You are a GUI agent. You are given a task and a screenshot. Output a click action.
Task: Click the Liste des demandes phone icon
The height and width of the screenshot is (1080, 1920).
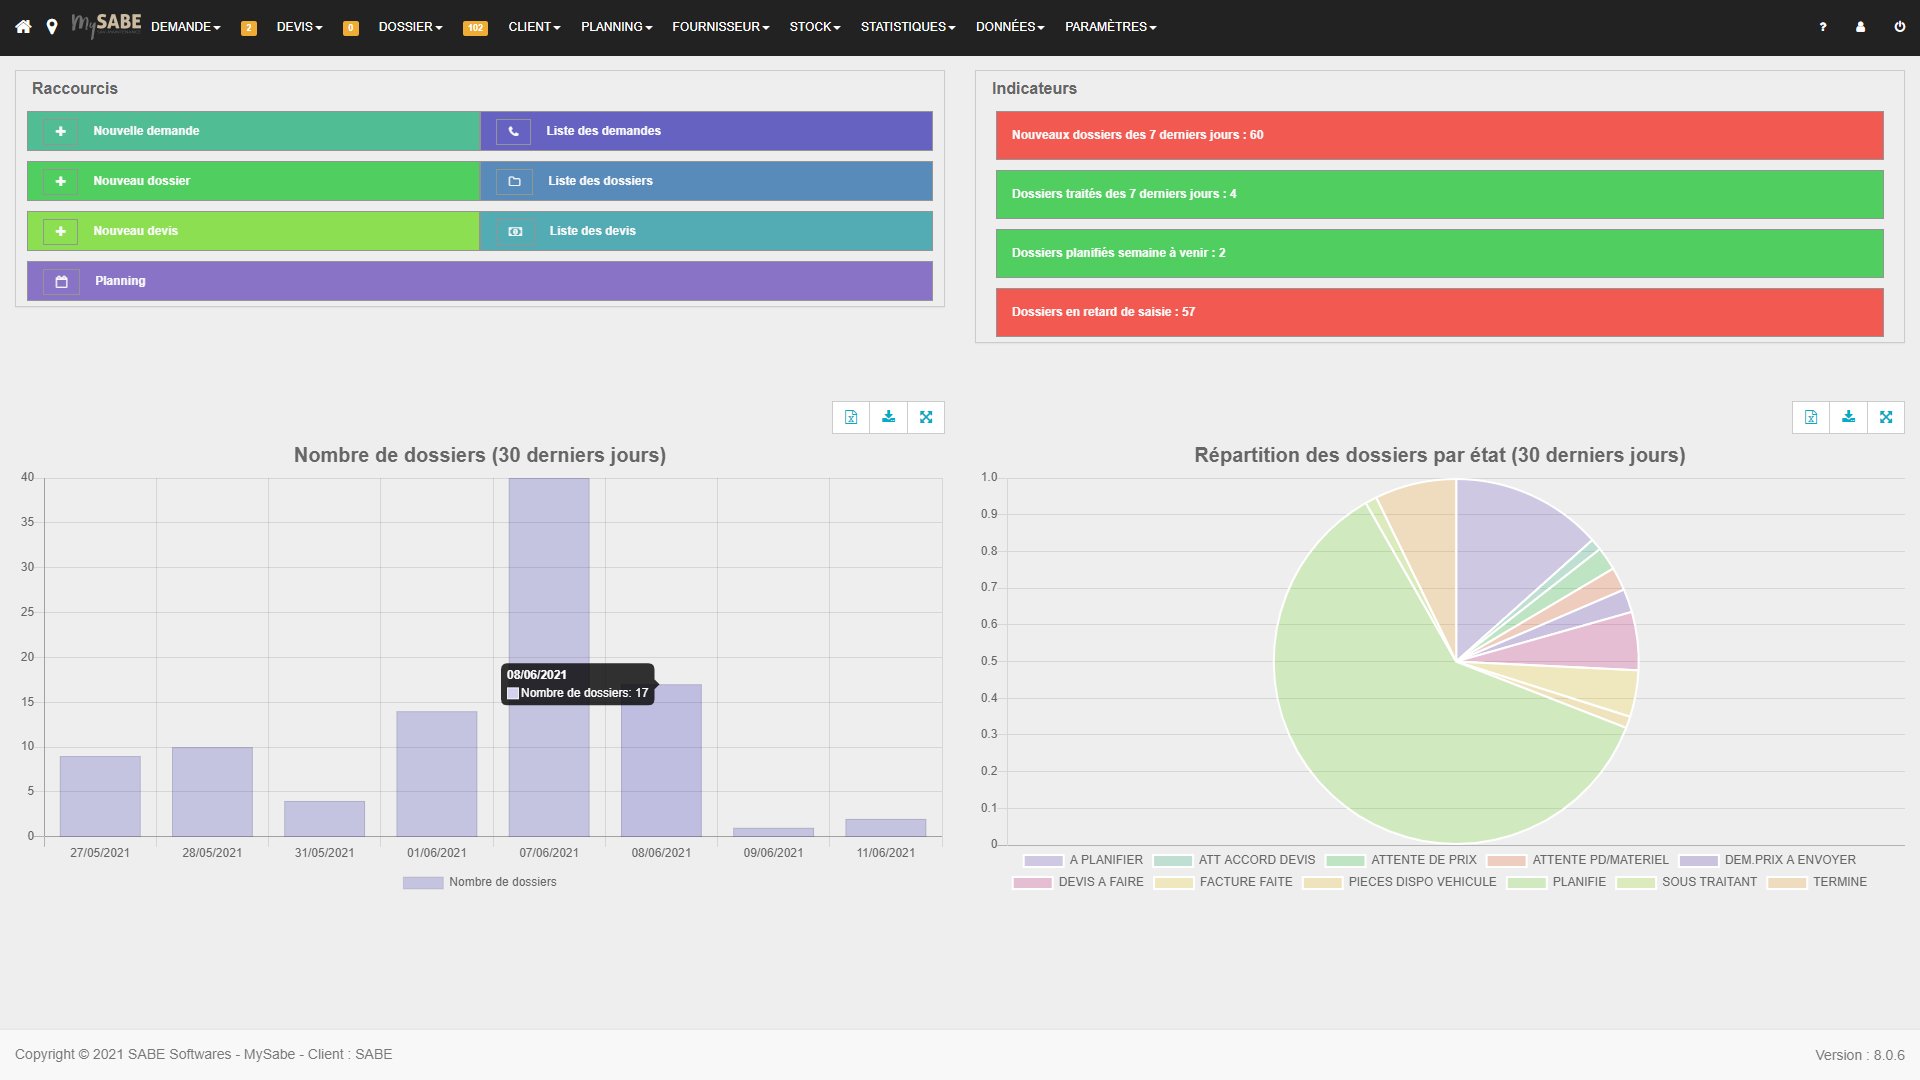click(513, 131)
